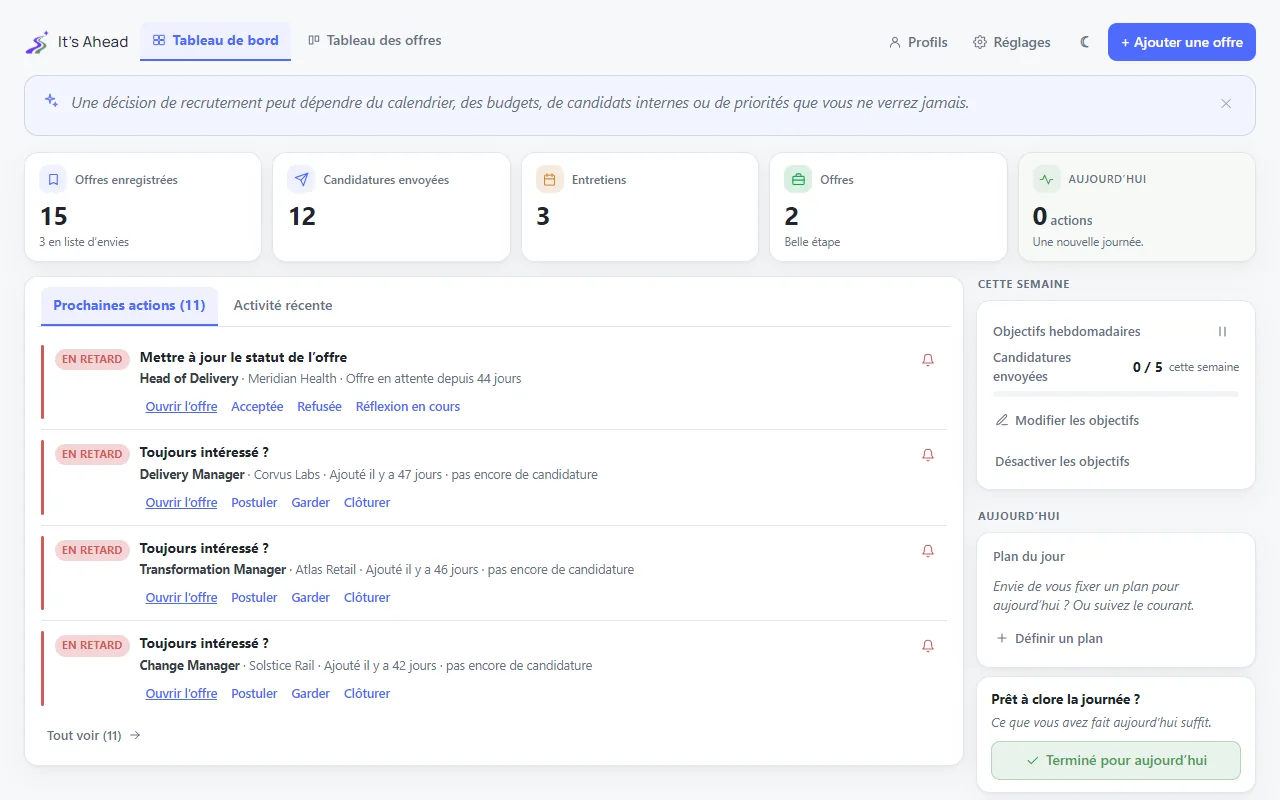Viewport: 1280px width, 800px height.
Task: Click the It's Ahead logo icon
Action: [x=37, y=42]
